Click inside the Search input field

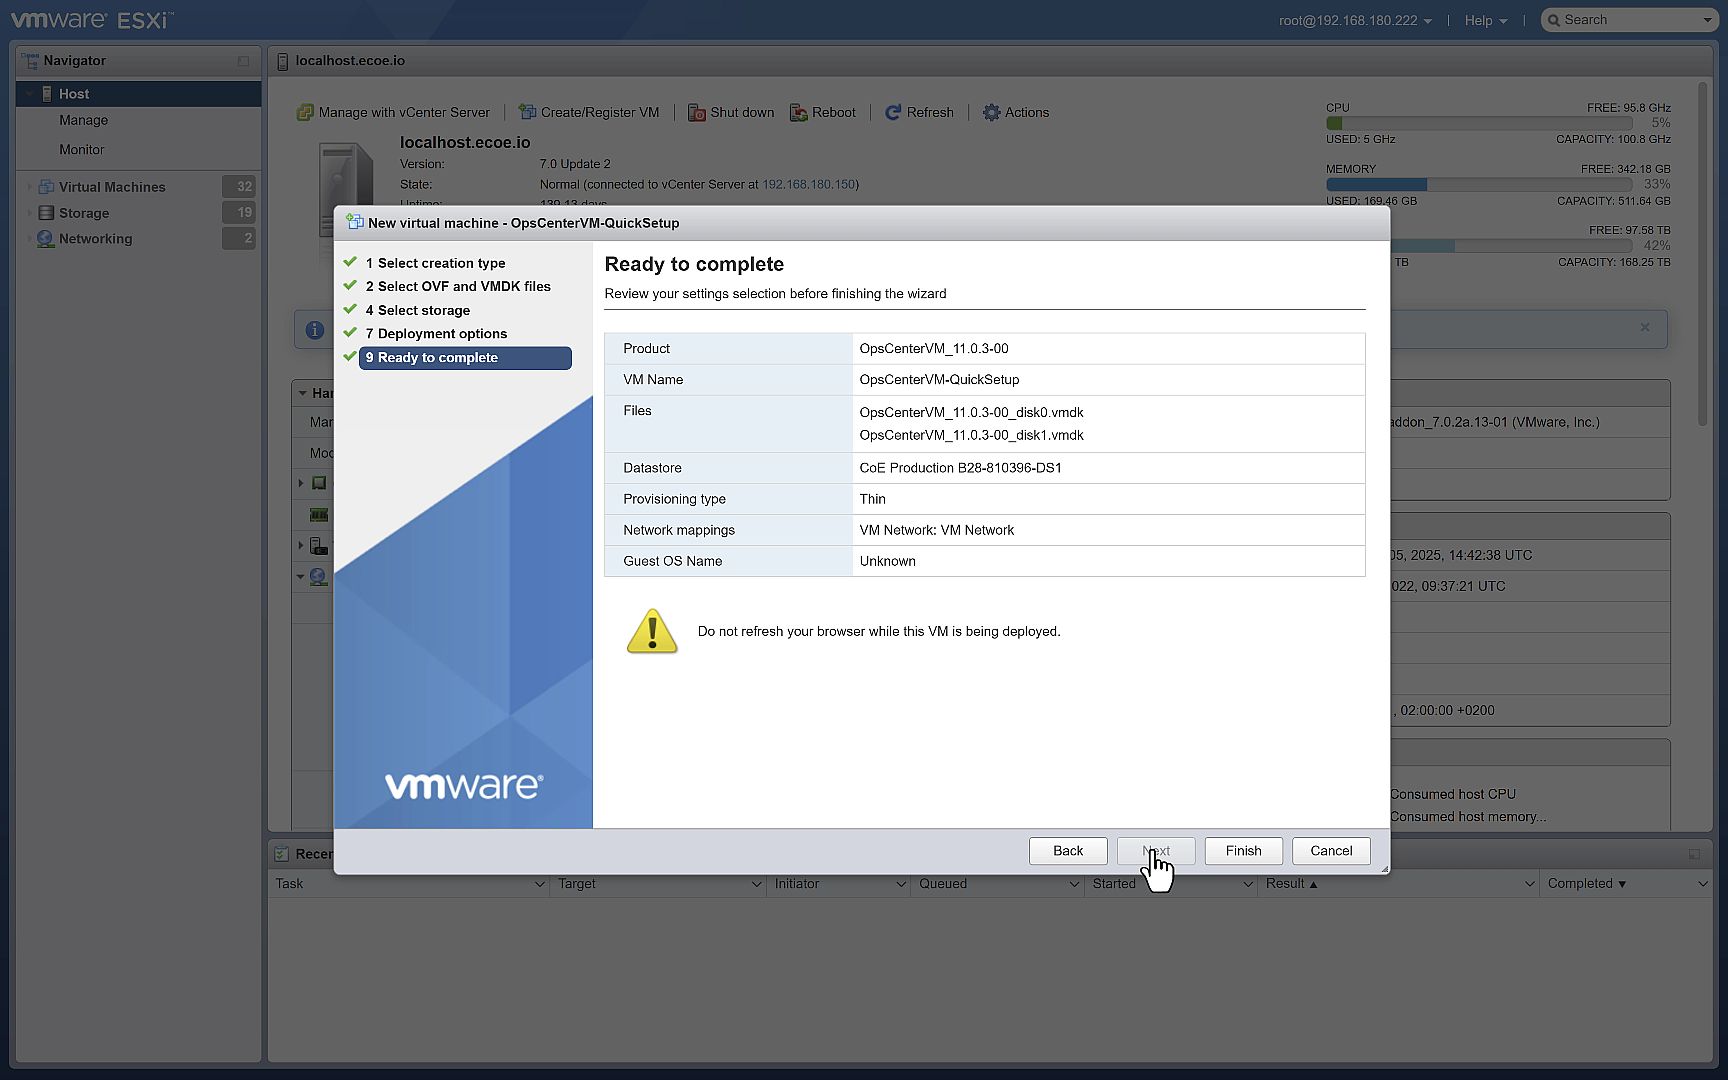coord(1630,20)
